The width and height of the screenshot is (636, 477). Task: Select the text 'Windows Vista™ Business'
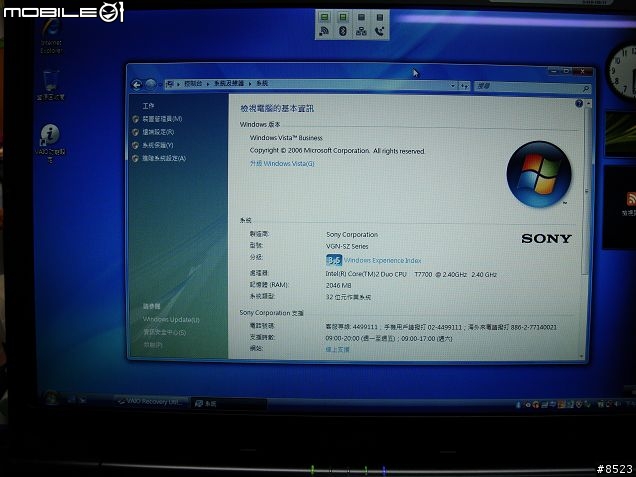[286, 138]
